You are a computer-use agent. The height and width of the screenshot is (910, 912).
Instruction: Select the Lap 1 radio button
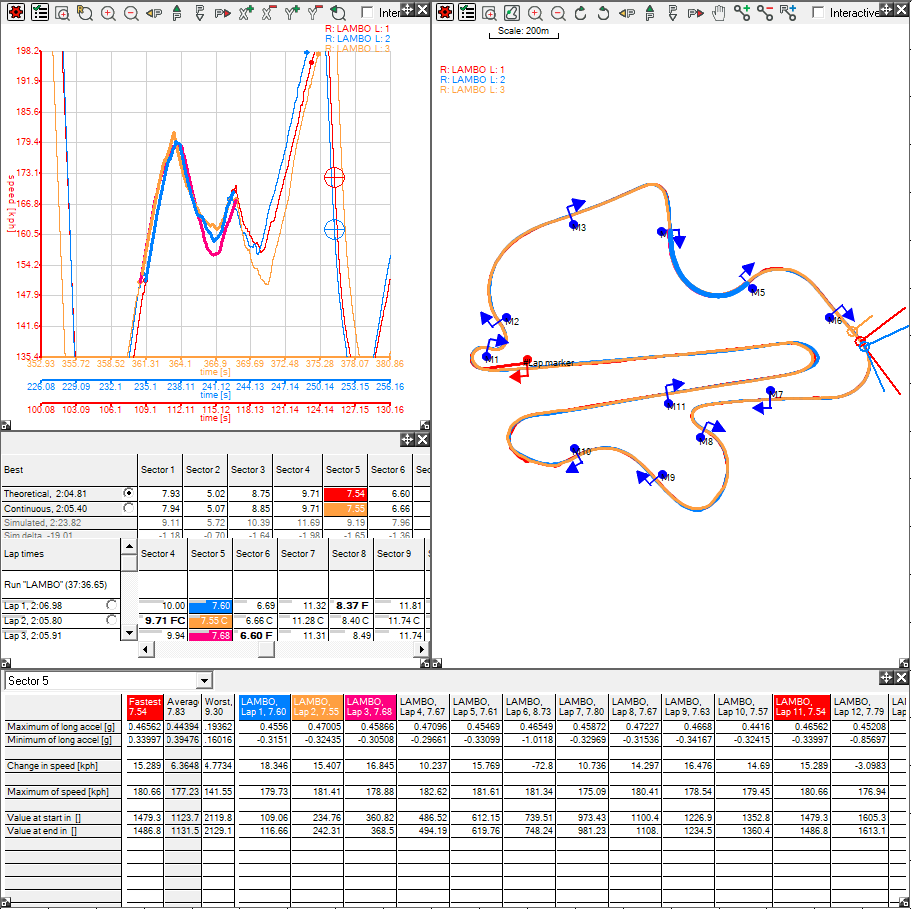112,605
